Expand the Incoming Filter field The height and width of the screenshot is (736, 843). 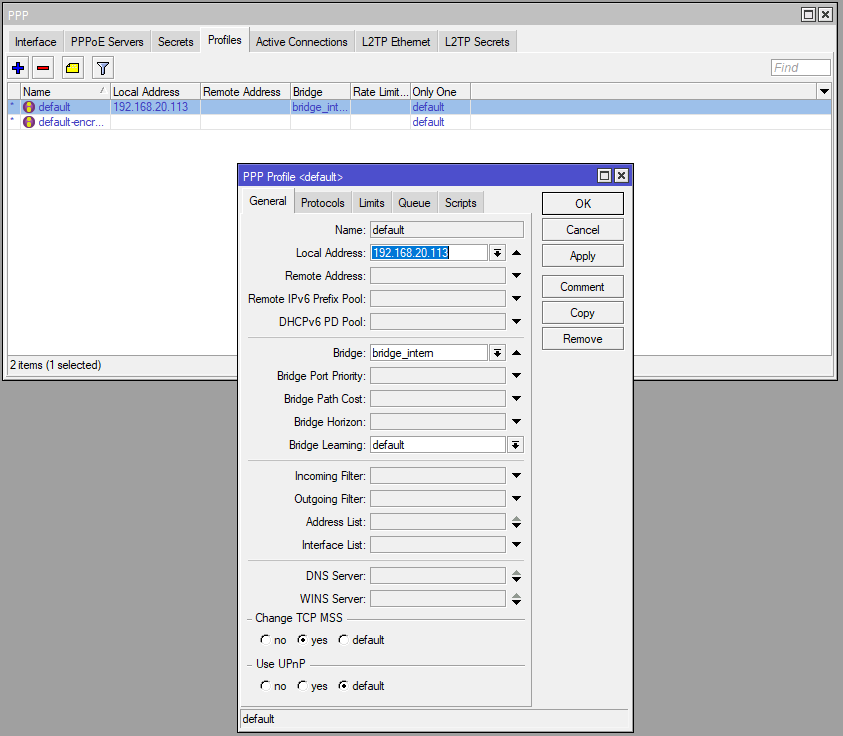coord(516,476)
